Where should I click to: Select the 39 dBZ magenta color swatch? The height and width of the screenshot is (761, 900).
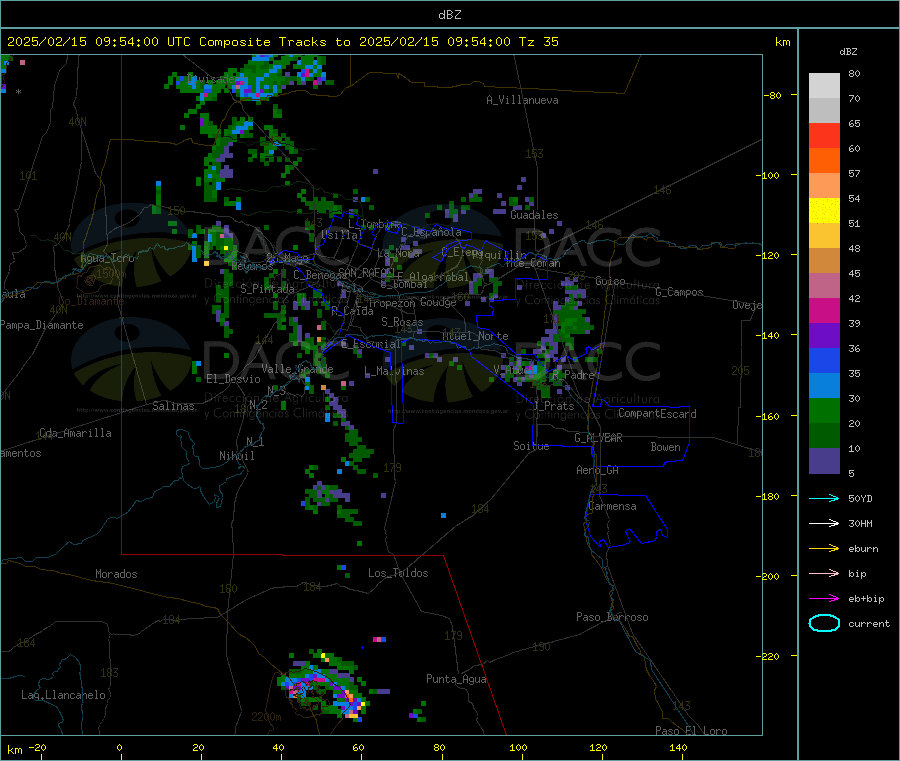(x=824, y=310)
